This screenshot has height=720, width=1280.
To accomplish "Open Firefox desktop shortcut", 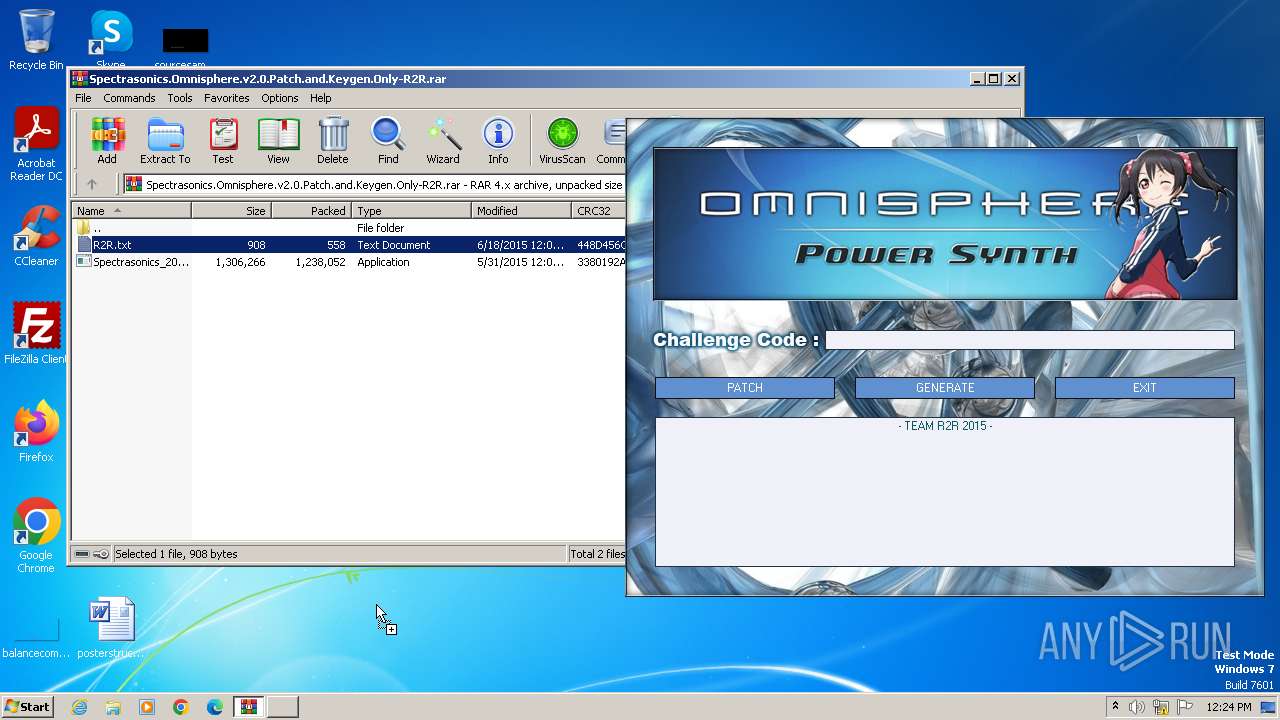I will pyautogui.click(x=36, y=432).
